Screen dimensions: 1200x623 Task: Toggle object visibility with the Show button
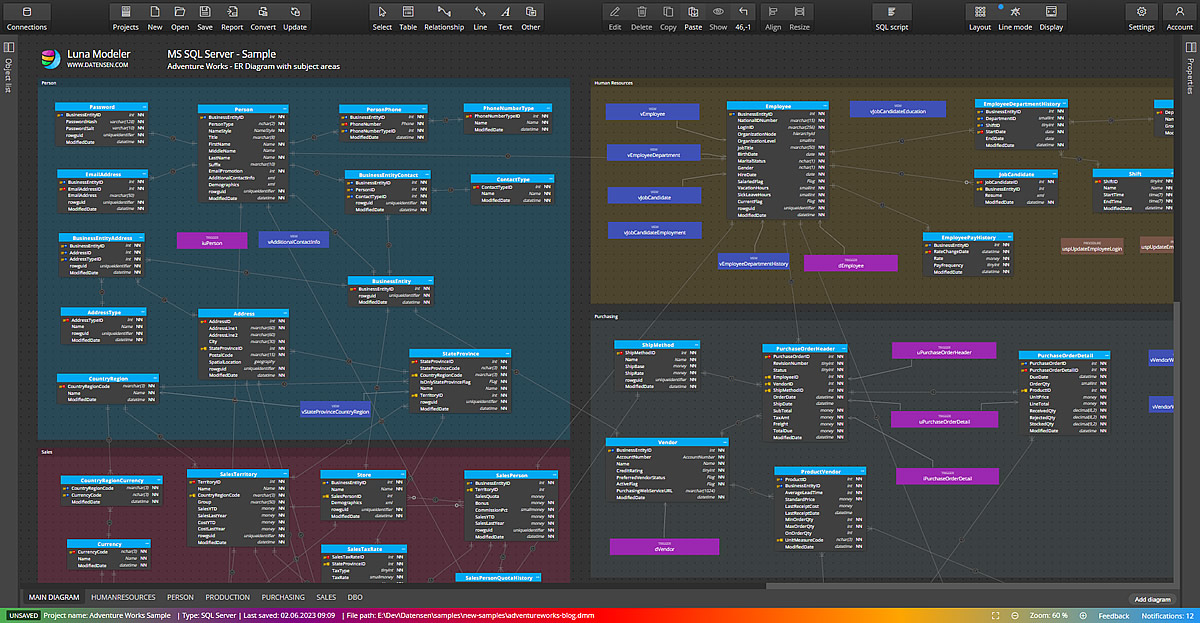point(718,17)
